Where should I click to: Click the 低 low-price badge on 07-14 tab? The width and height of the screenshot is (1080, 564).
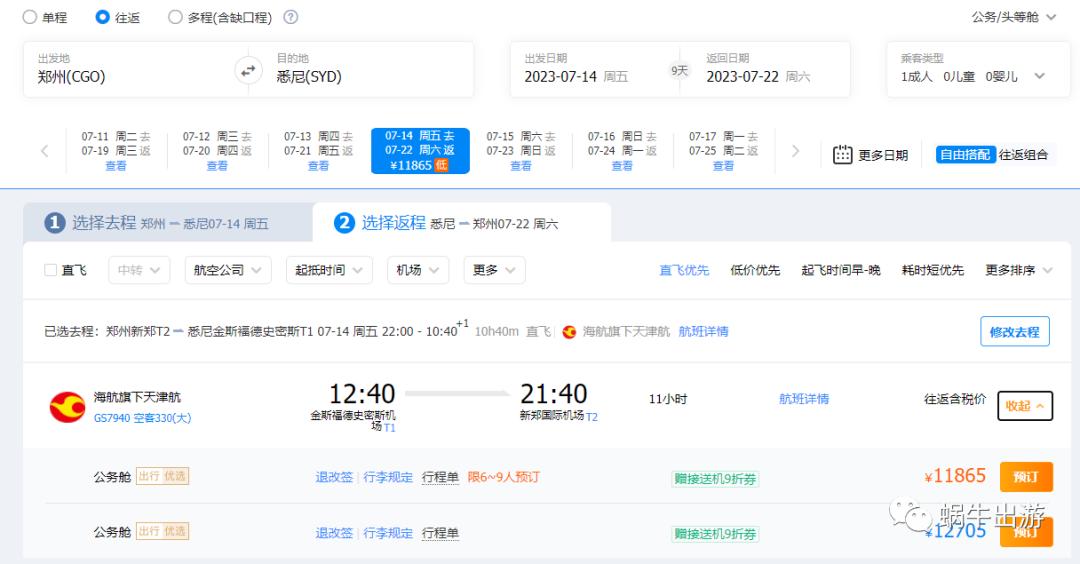click(x=442, y=165)
